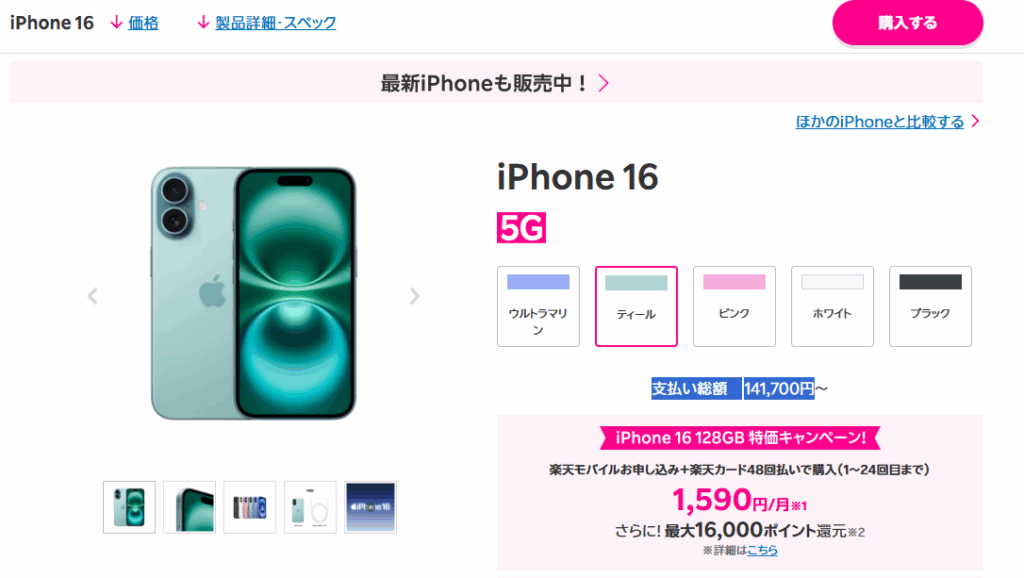
Task: Choose the ブラック color option
Action: pyautogui.click(x=930, y=306)
